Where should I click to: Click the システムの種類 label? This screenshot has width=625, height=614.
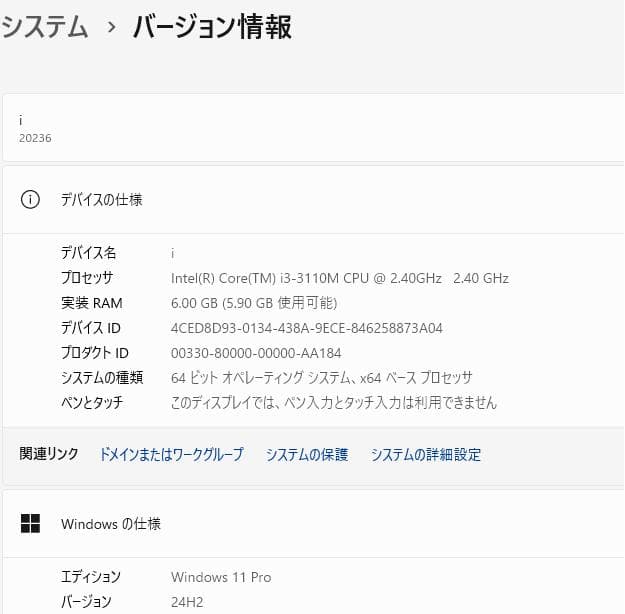tap(102, 378)
